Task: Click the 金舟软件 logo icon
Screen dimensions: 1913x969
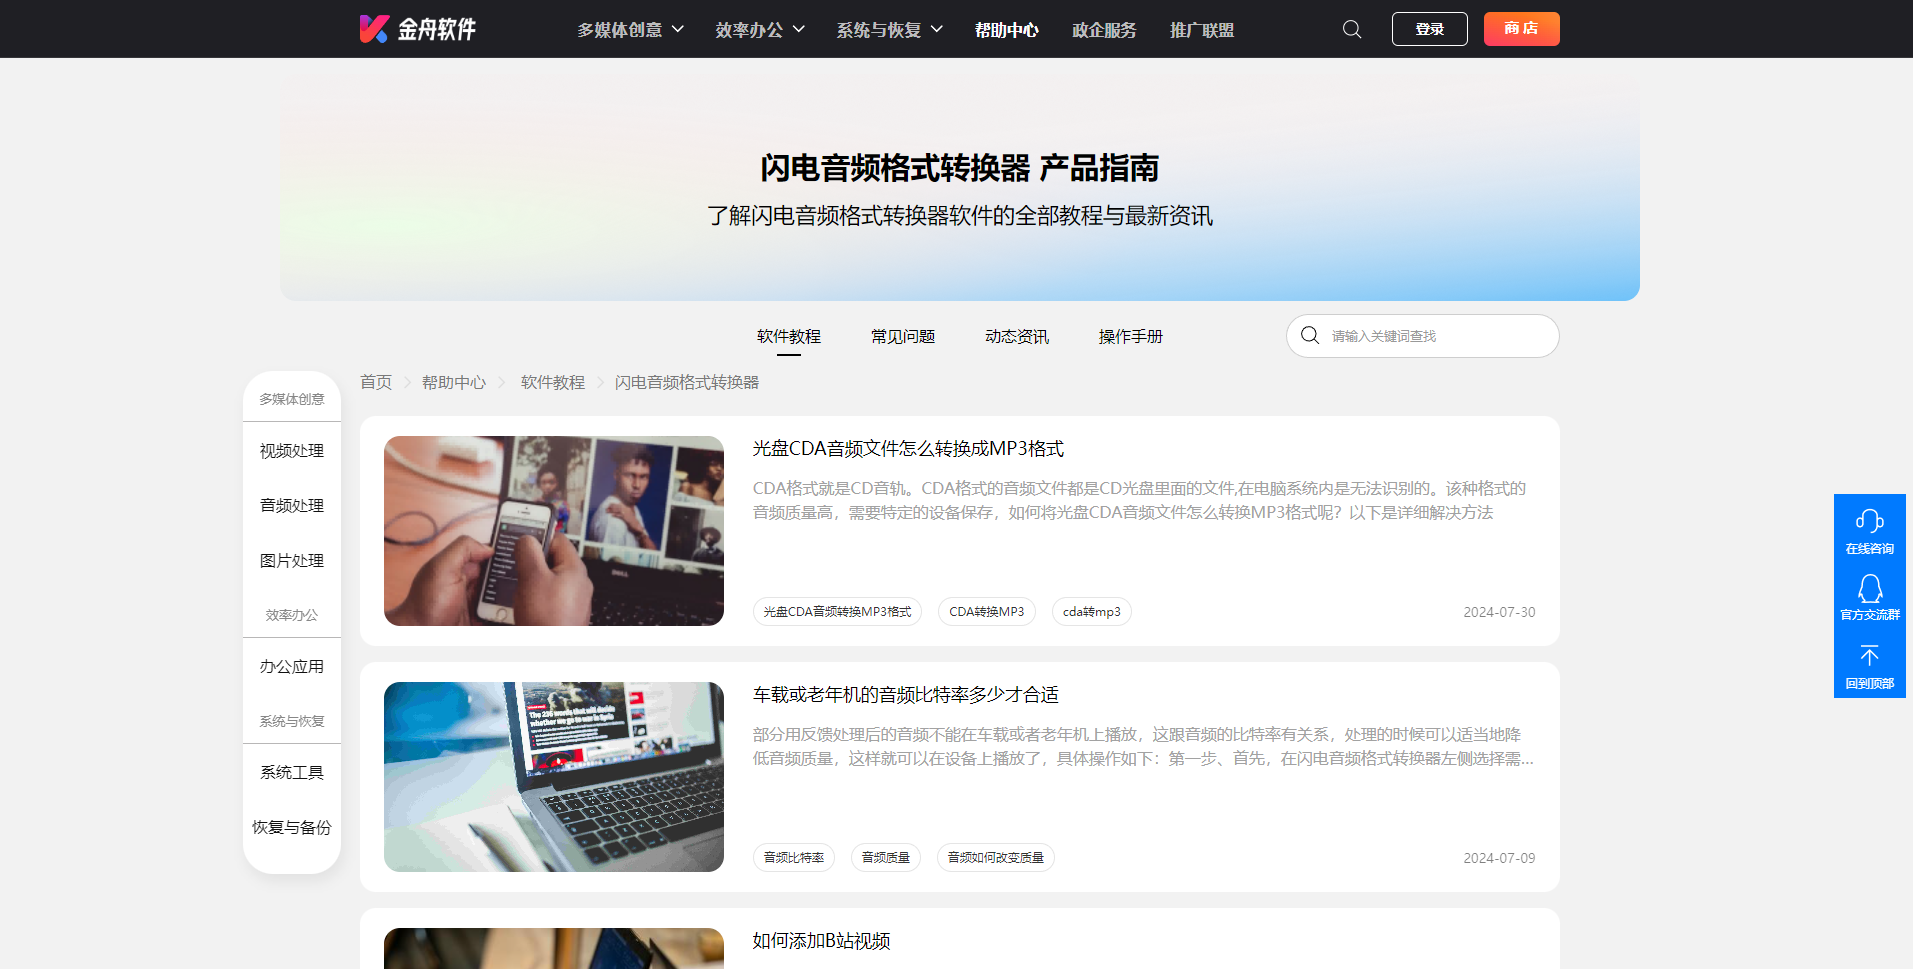Action: click(374, 29)
